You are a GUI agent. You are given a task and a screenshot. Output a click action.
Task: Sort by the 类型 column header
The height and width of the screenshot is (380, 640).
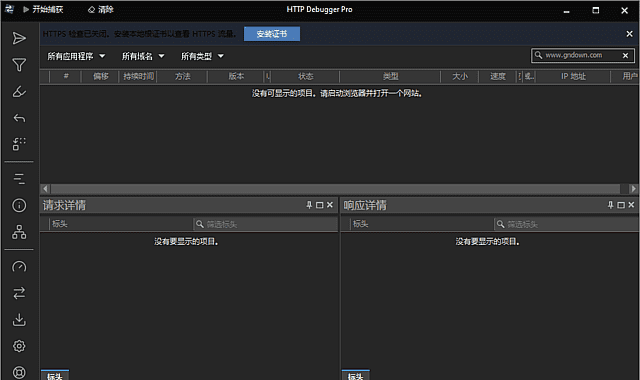coord(390,76)
